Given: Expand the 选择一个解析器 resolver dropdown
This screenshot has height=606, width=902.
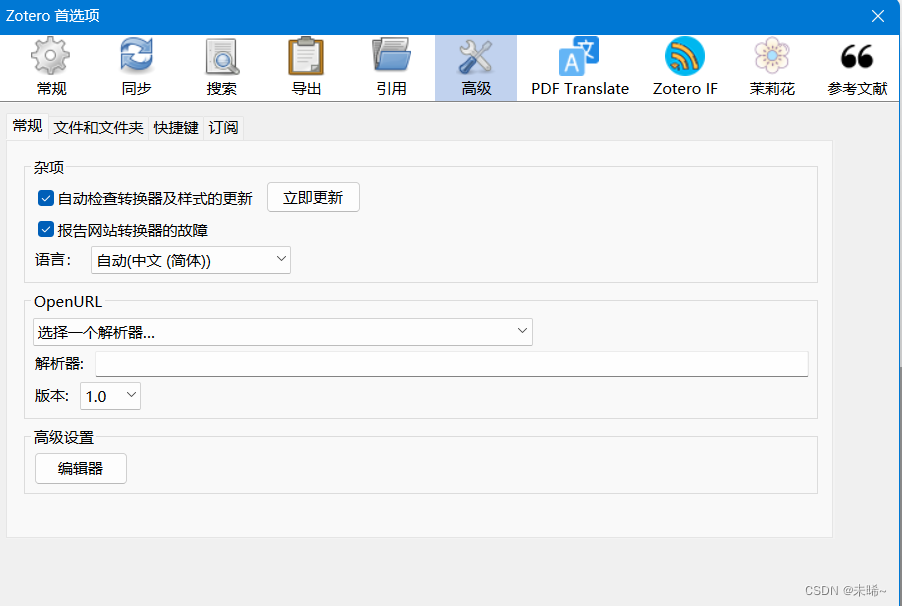Looking at the screenshot, I should pos(283,332).
